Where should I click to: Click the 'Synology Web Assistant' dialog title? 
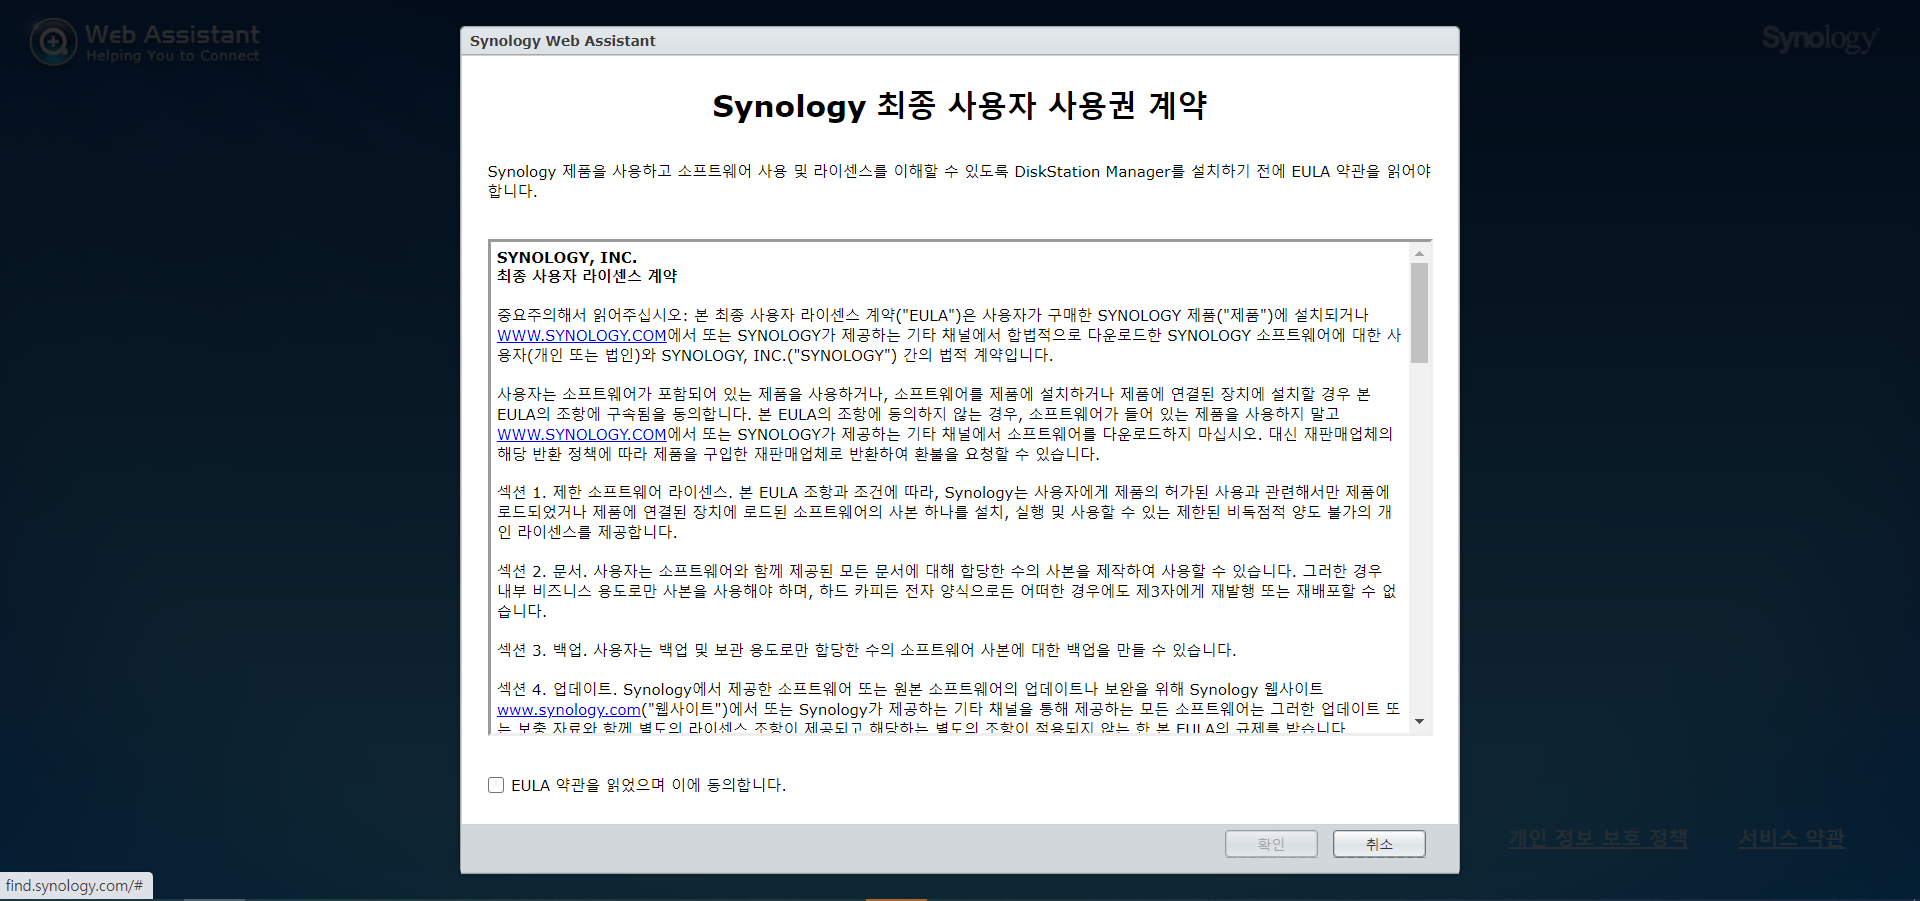point(563,41)
